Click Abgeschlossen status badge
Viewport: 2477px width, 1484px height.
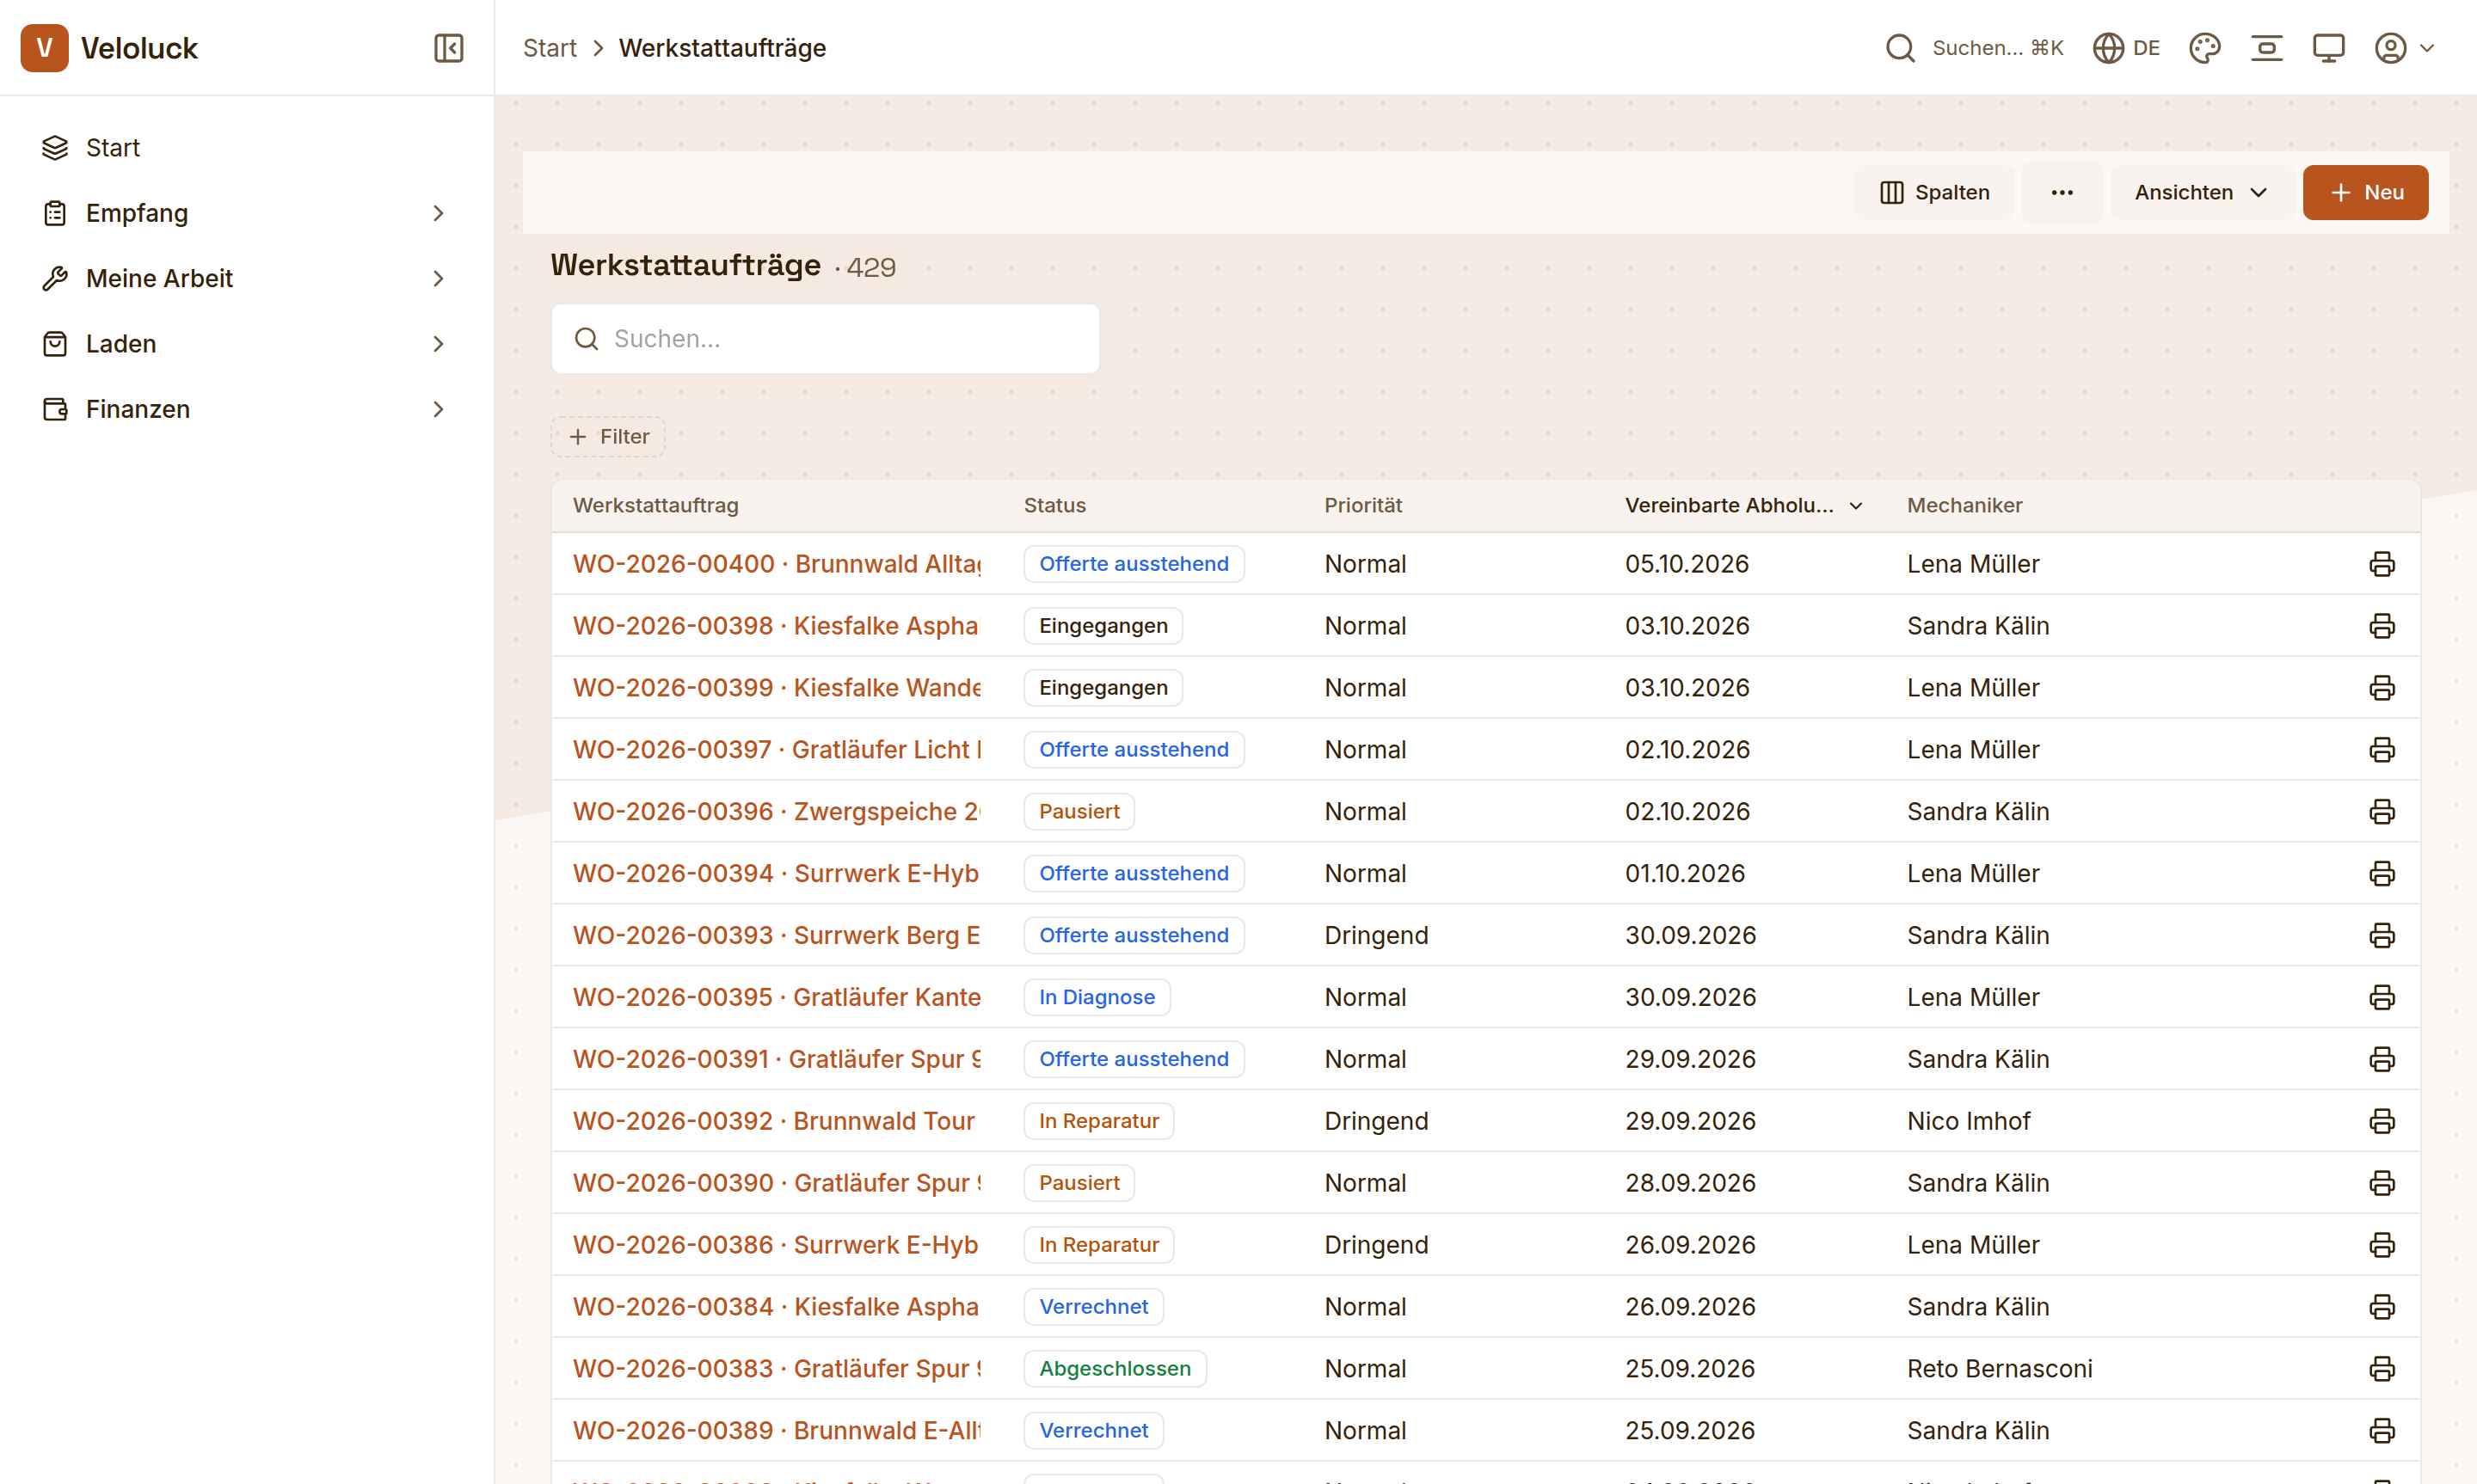click(x=1115, y=1369)
